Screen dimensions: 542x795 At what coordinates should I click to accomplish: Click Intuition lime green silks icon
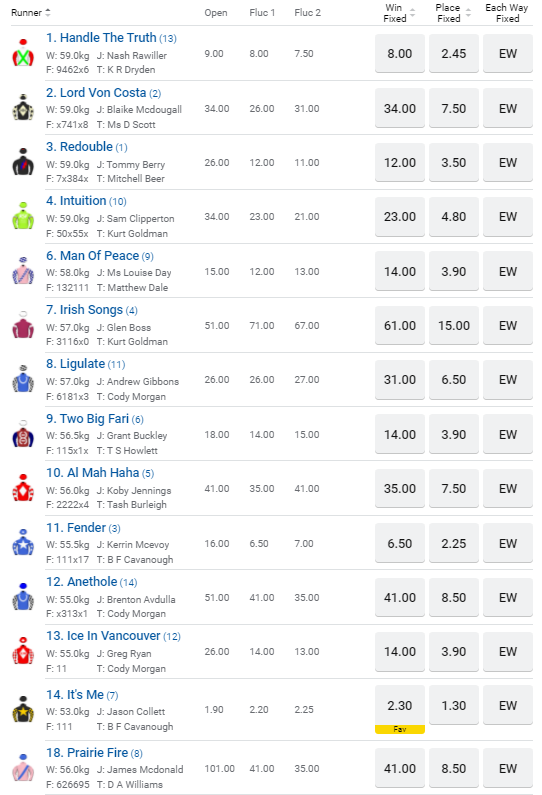click(x=23, y=216)
